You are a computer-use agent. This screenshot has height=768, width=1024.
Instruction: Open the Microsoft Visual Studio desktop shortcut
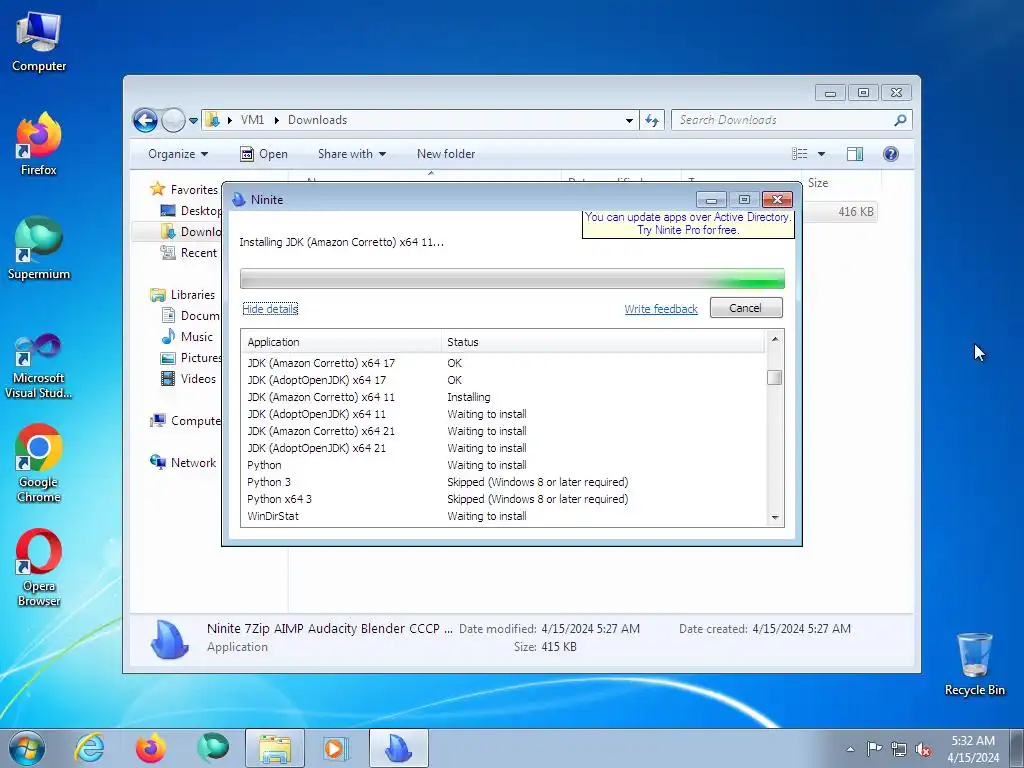click(x=39, y=366)
